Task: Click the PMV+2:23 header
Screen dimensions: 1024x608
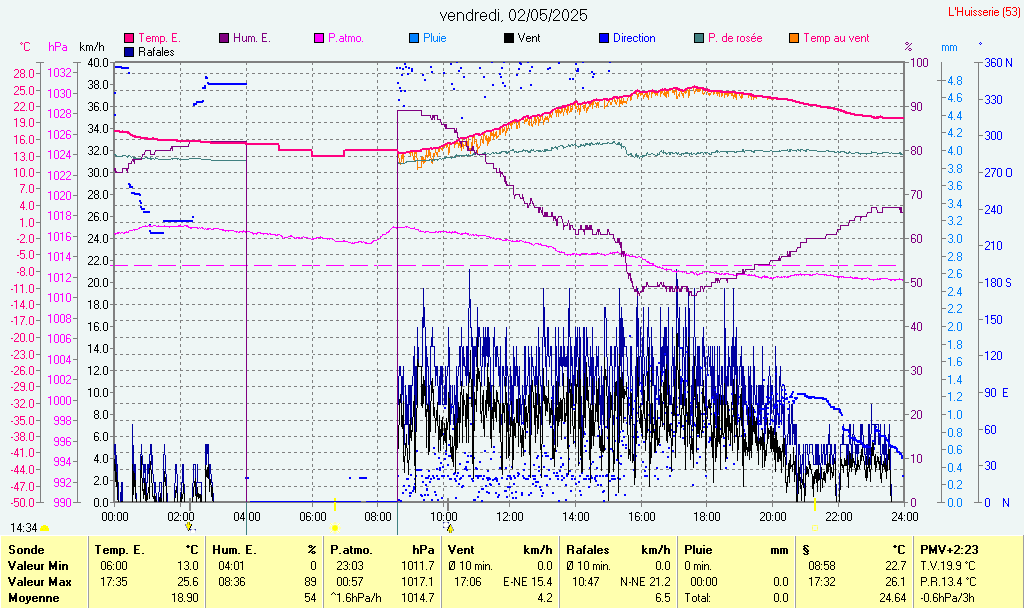Action: coord(949,550)
